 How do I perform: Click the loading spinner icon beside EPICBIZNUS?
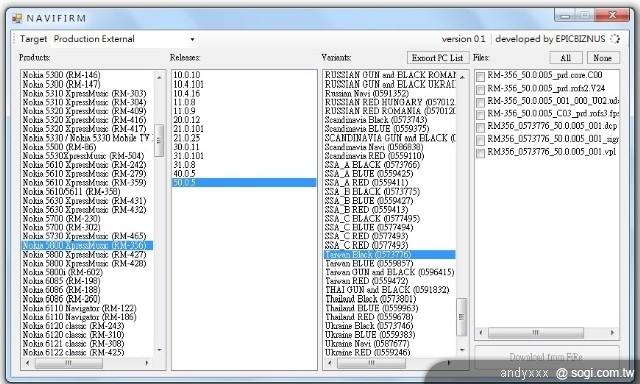pyautogui.click(x=615, y=39)
